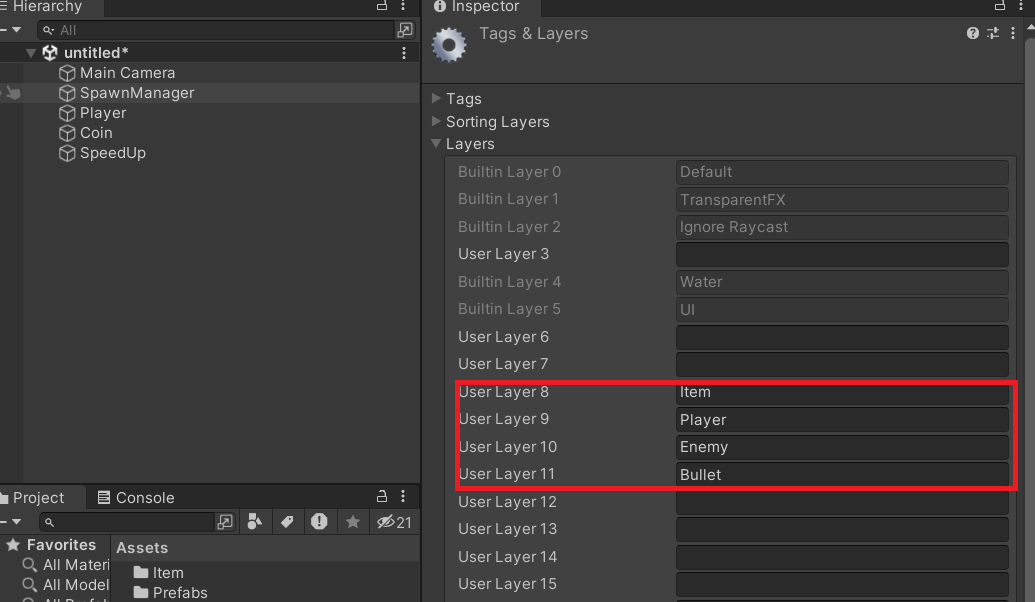1035x602 pixels.
Task: Click the empty User Layer 15 field
Action: click(x=842, y=584)
